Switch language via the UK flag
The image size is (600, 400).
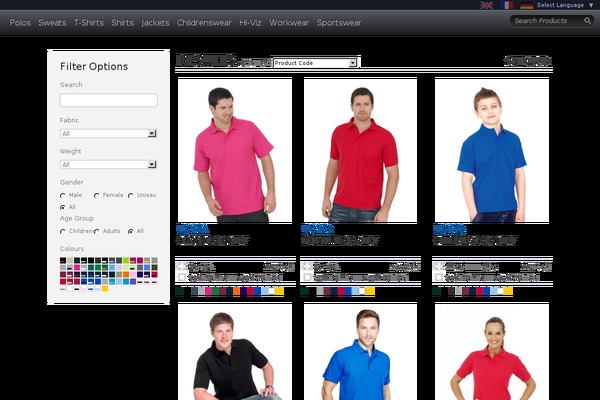pyautogui.click(x=486, y=5)
